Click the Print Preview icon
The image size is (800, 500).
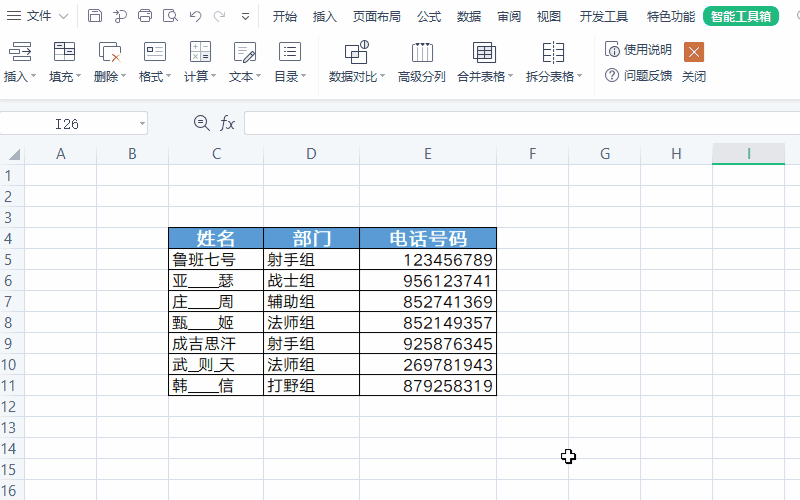point(170,16)
